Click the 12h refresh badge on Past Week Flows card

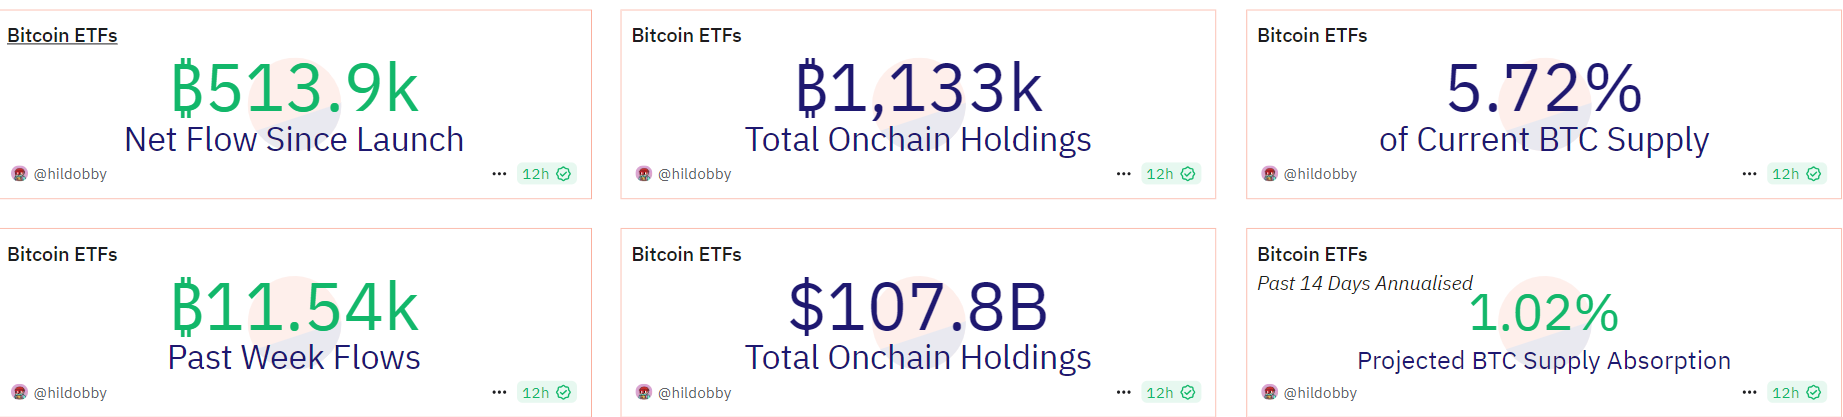[x=546, y=393]
